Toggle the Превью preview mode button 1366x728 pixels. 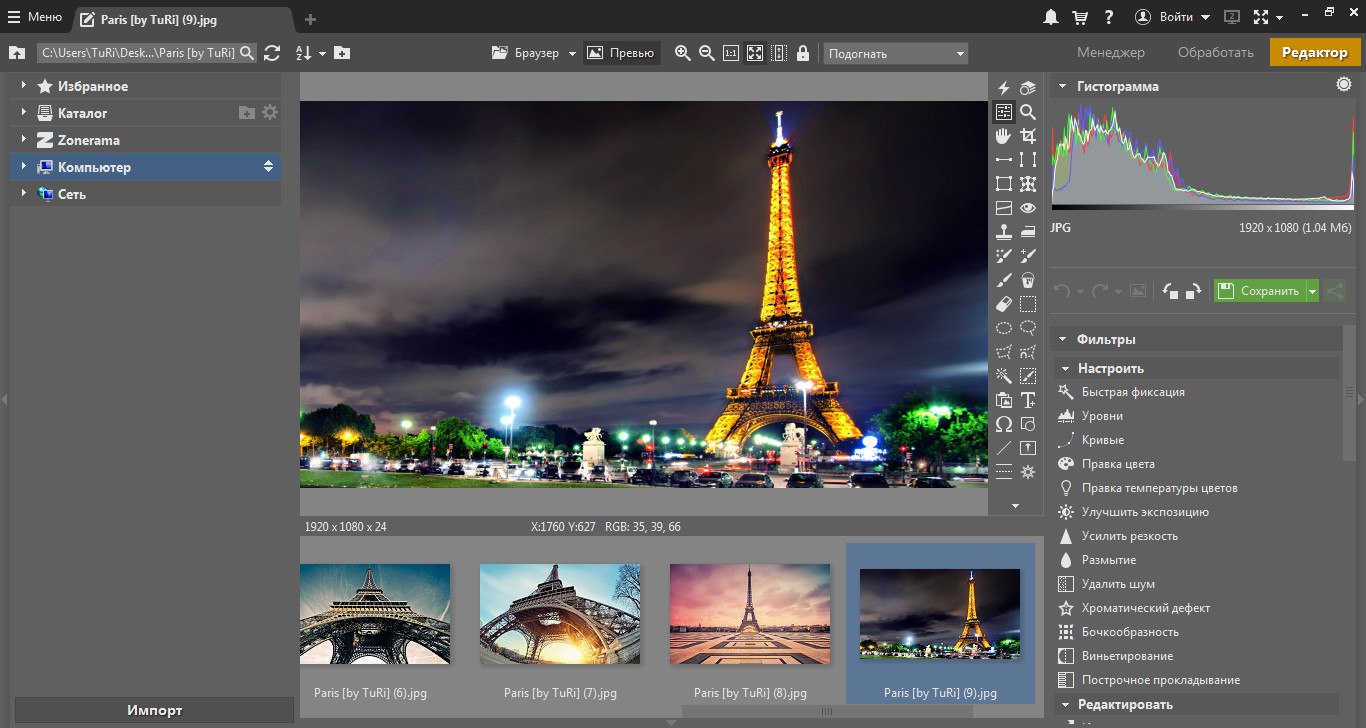pos(621,53)
